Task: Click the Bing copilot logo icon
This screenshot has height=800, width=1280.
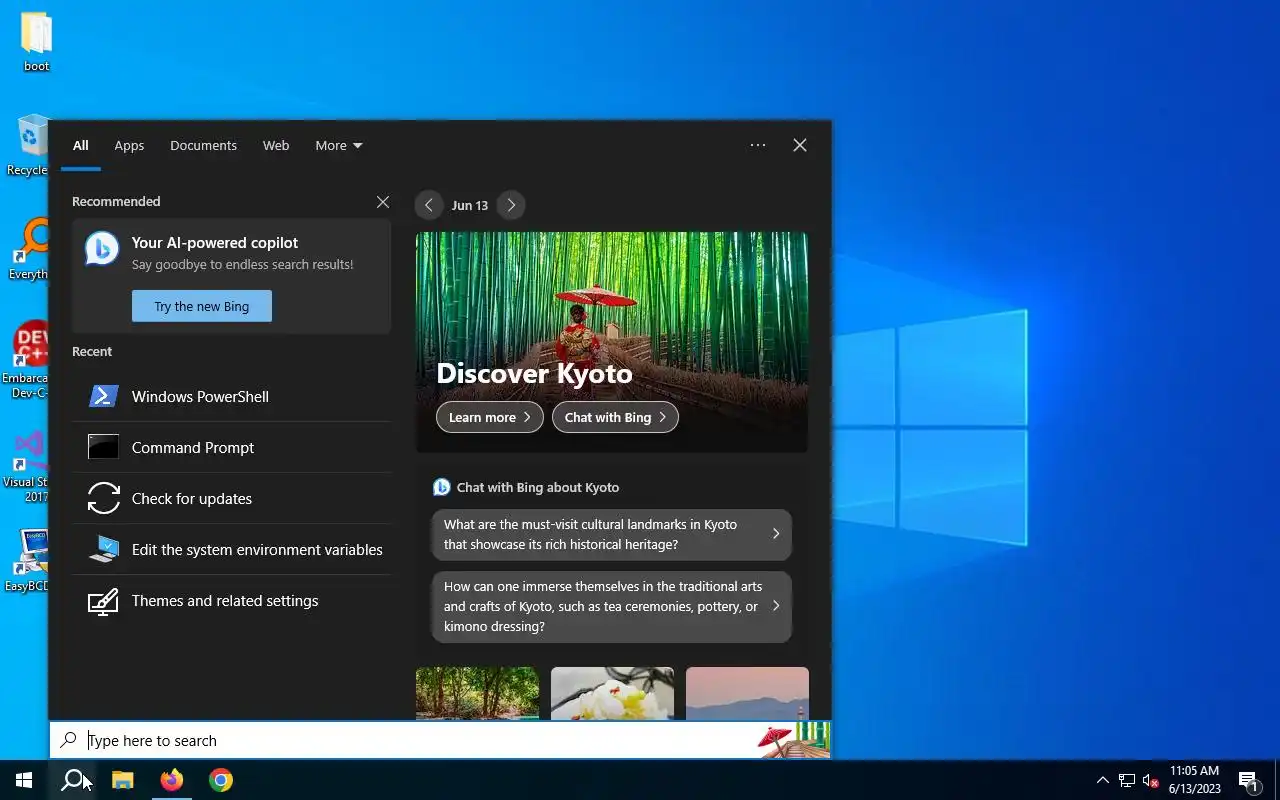Action: tap(102, 249)
